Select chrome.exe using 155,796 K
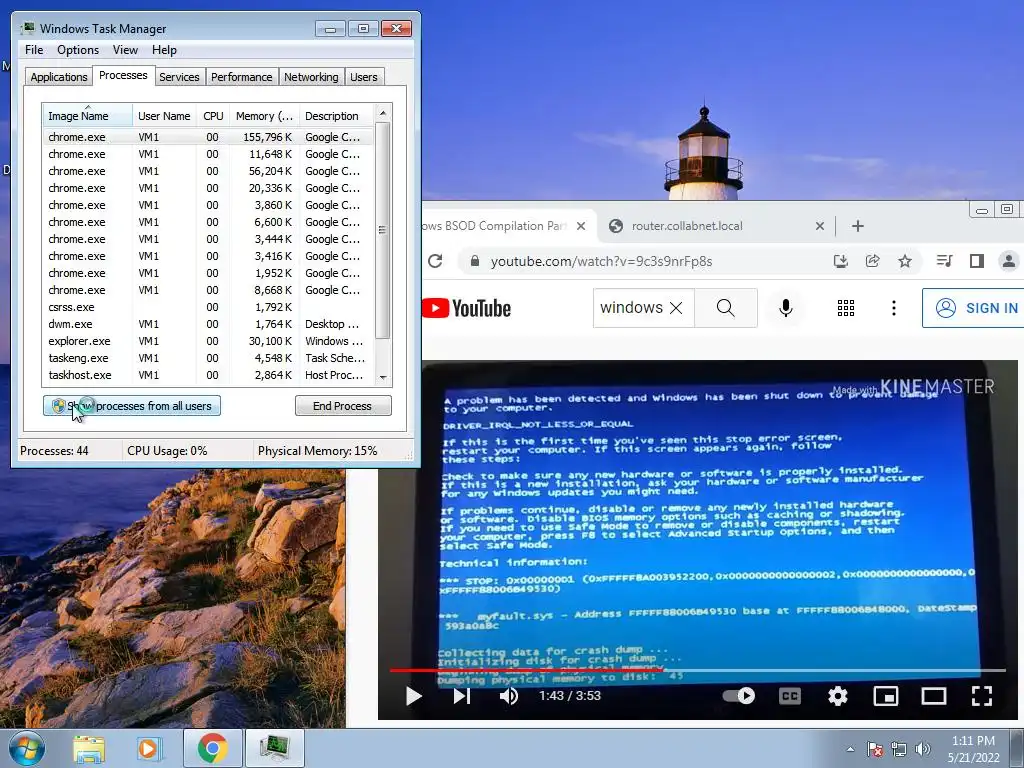The width and height of the screenshot is (1024, 768). coord(208,137)
